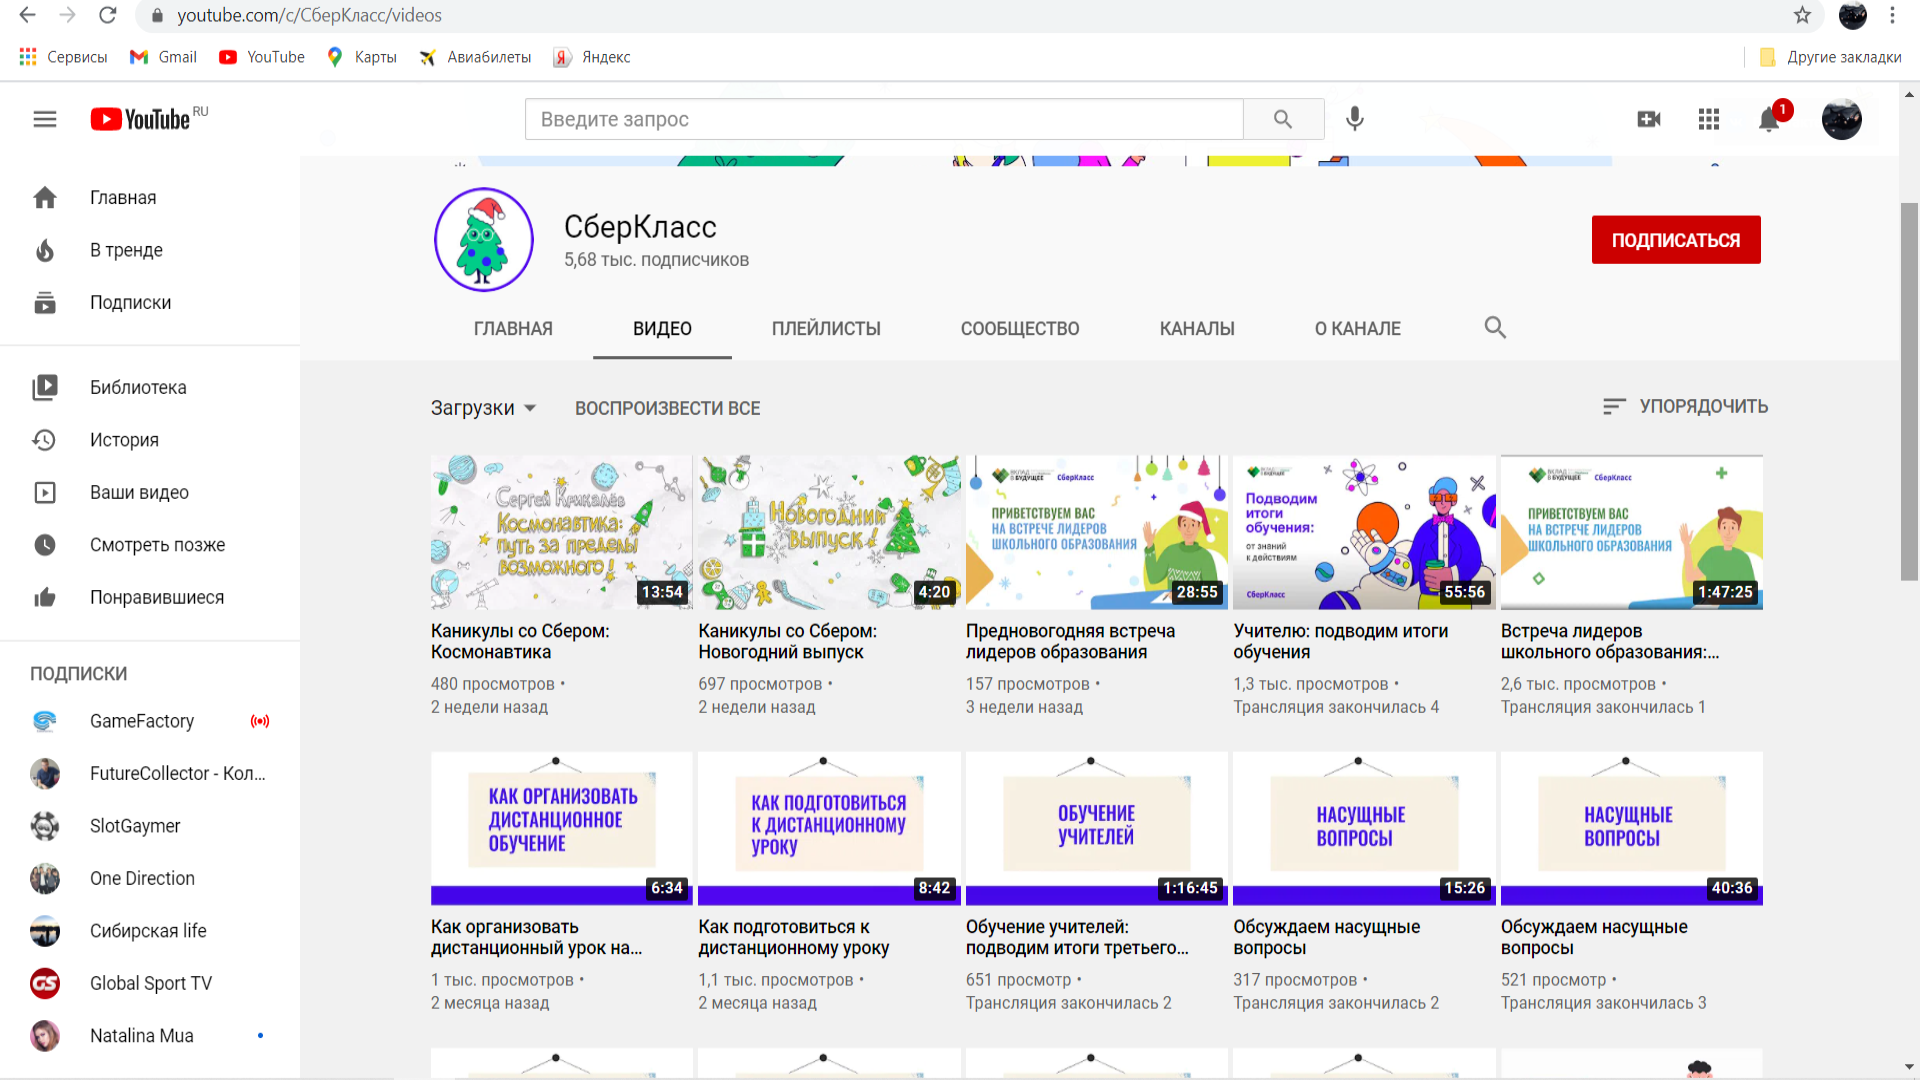
Task: Open notifications bell
Action: (1769, 119)
